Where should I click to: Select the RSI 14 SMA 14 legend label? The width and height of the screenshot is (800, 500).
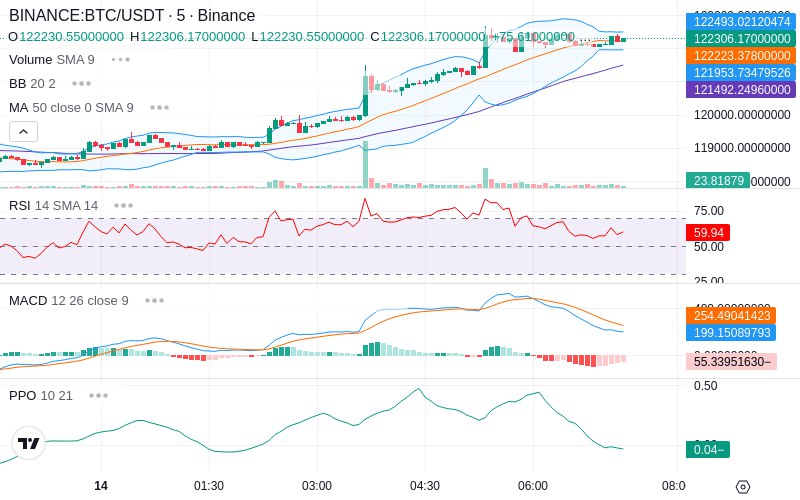[54, 206]
